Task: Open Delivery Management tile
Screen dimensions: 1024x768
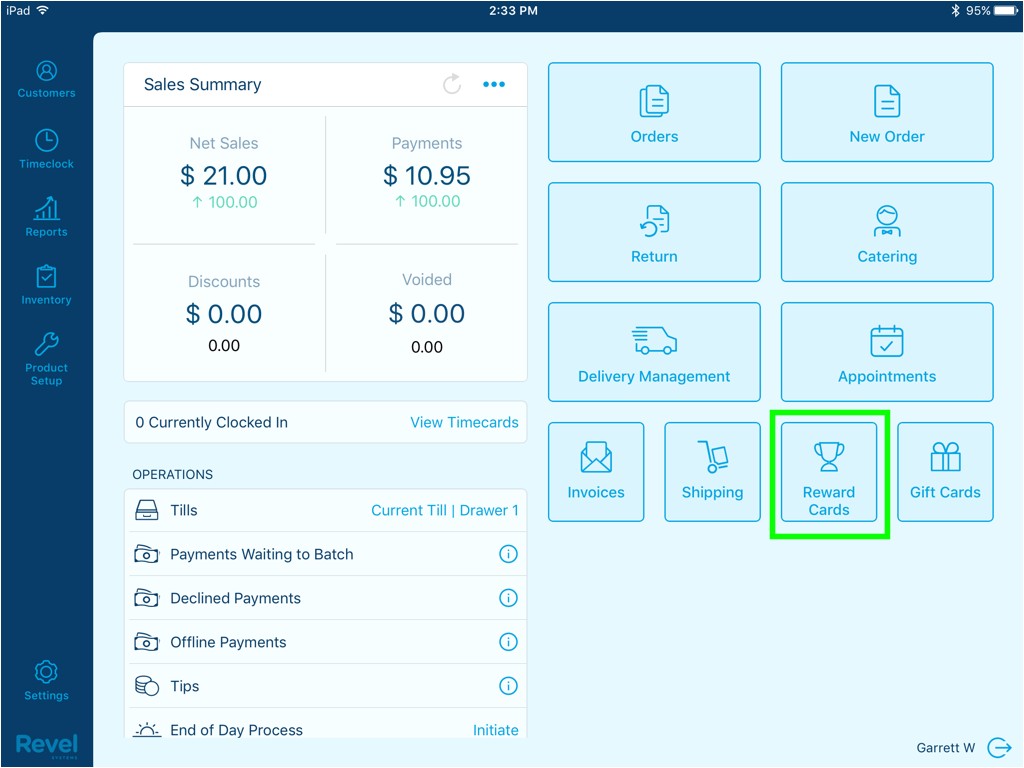Action: pyautogui.click(x=654, y=352)
